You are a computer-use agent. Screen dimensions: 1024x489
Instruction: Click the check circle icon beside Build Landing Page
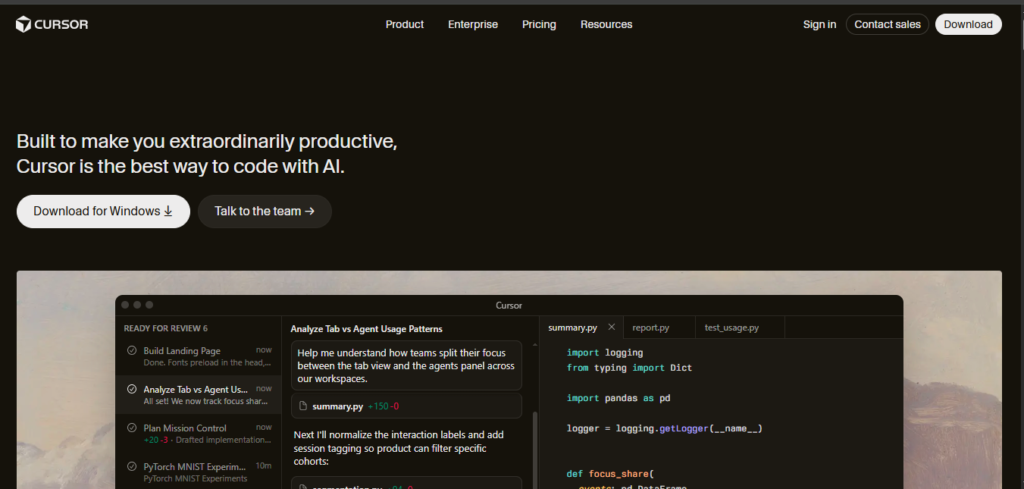[131, 351]
